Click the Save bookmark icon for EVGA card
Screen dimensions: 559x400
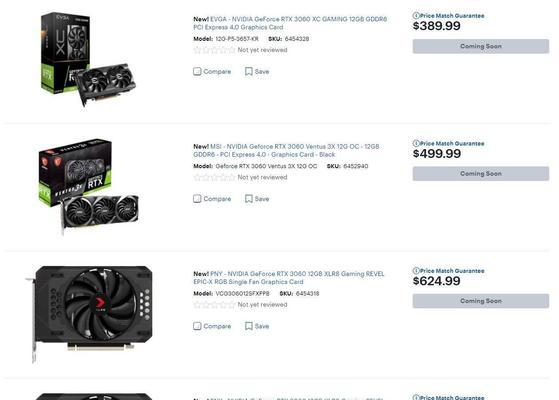(x=248, y=71)
